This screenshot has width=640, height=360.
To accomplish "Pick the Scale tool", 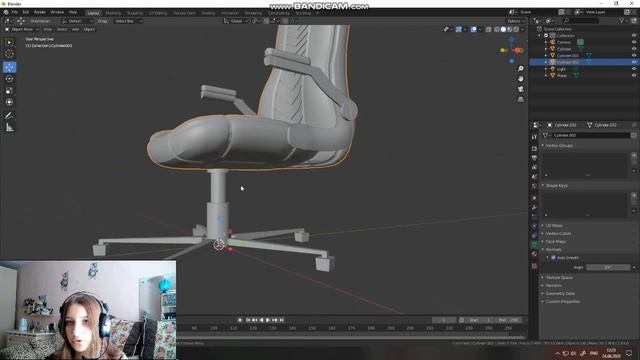I will coord(9,91).
